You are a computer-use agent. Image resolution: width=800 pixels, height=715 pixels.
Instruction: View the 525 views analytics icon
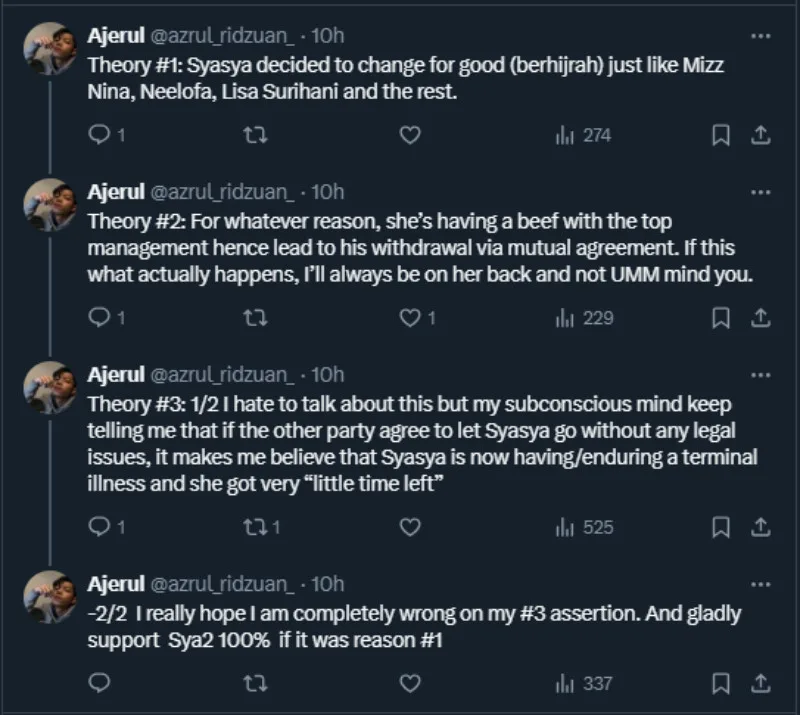pyautogui.click(x=563, y=526)
